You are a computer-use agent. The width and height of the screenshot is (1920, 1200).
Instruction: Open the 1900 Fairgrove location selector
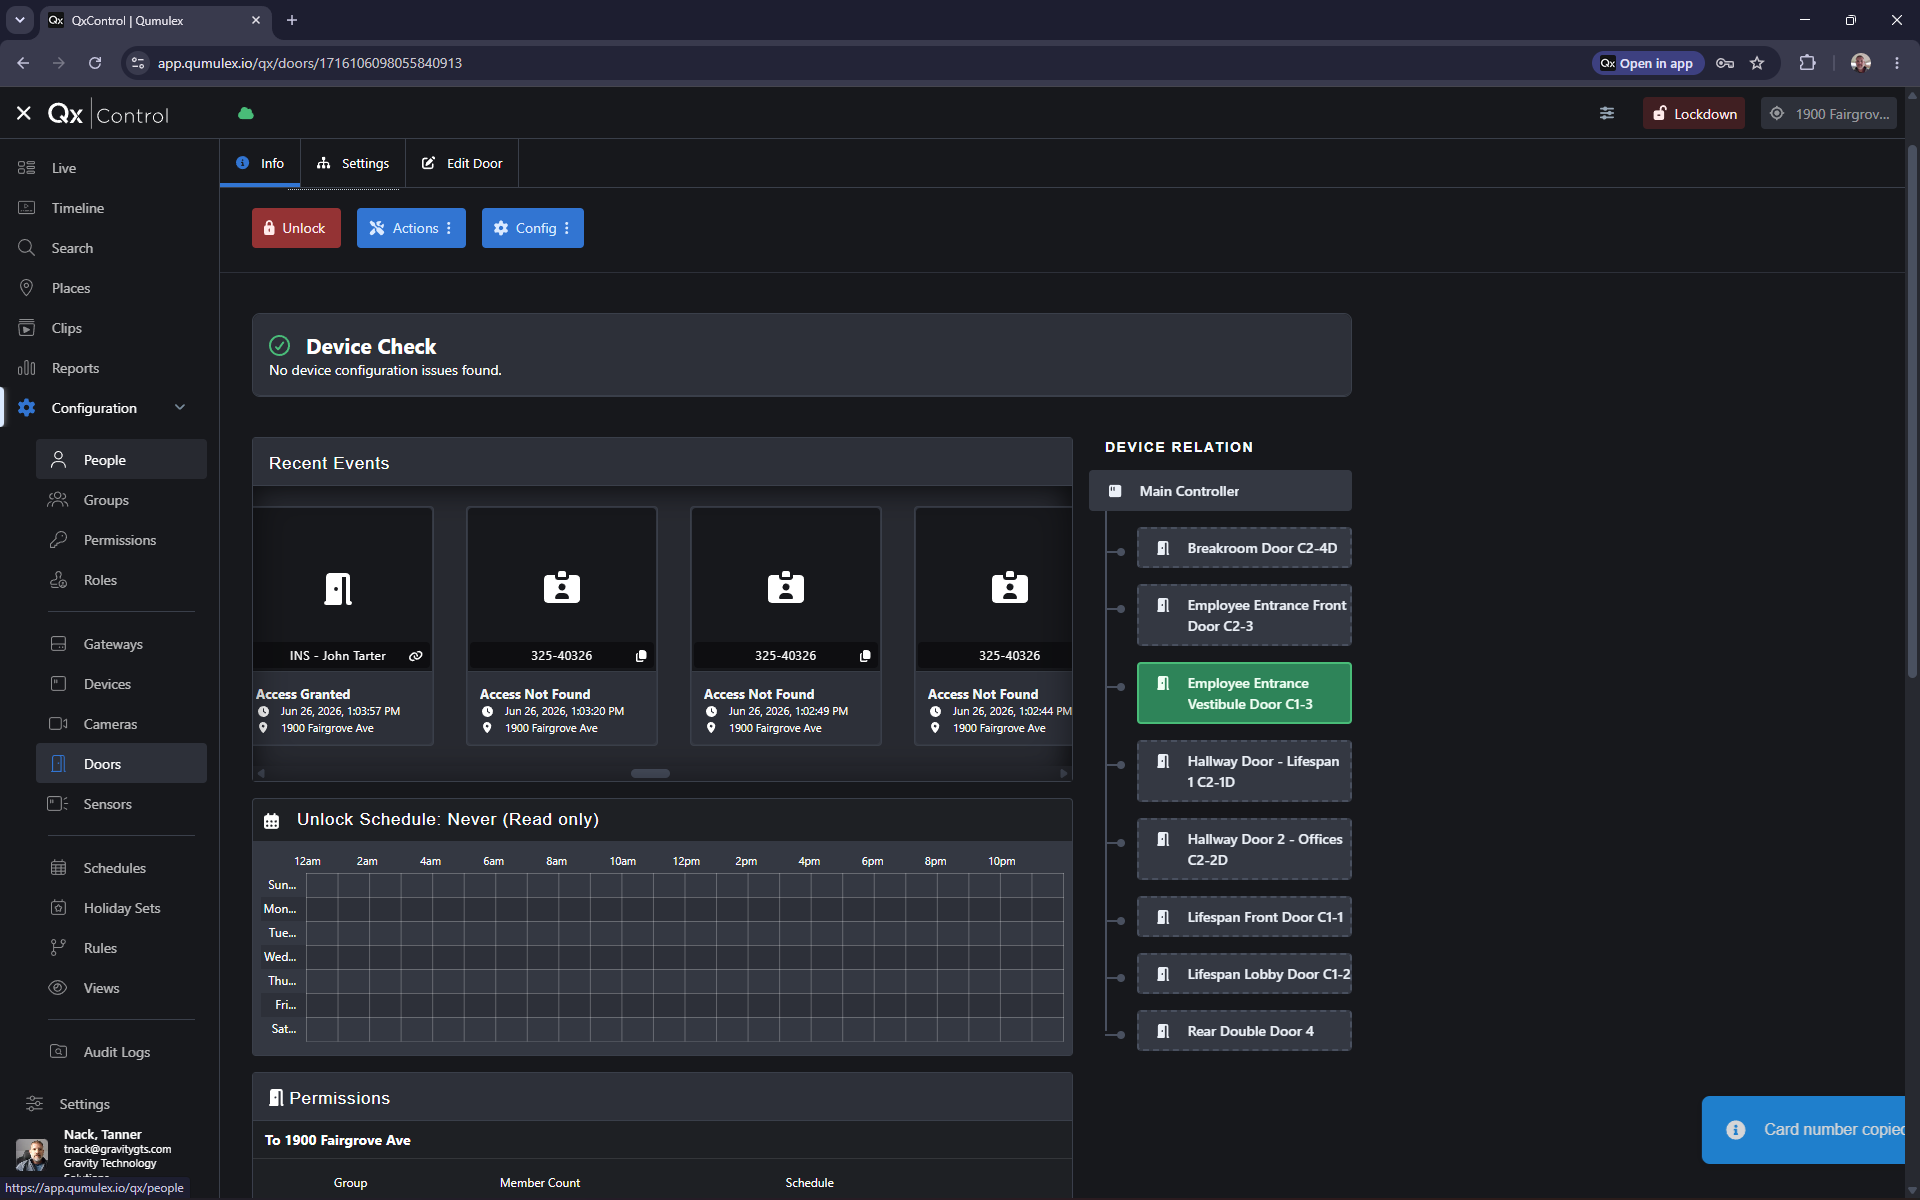pos(1829,114)
